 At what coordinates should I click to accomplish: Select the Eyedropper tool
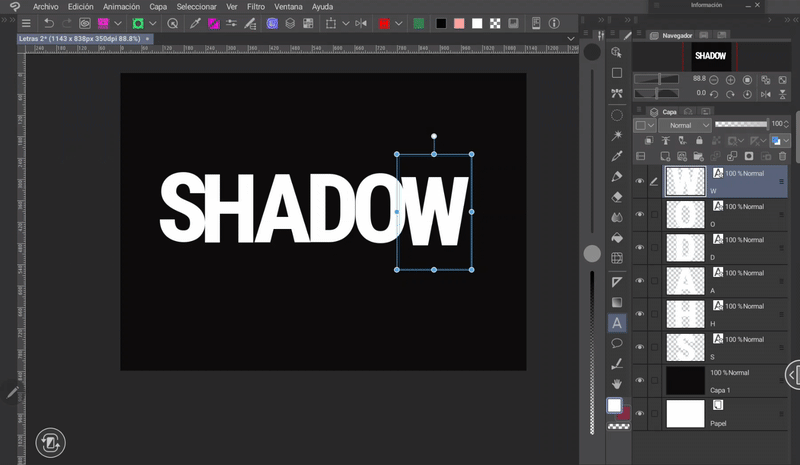[x=617, y=155]
